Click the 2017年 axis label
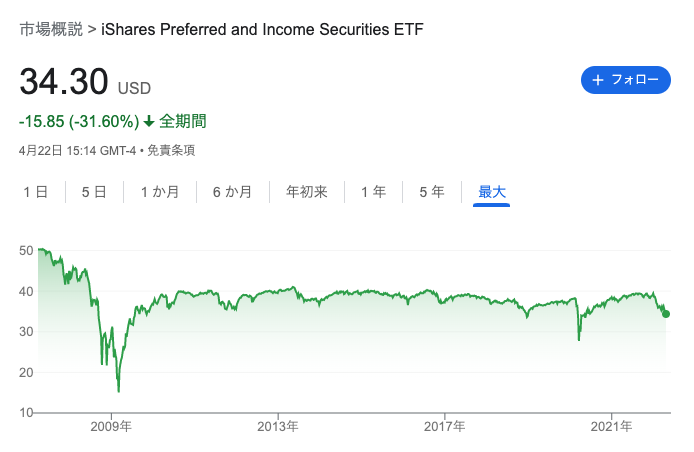 point(444,426)
